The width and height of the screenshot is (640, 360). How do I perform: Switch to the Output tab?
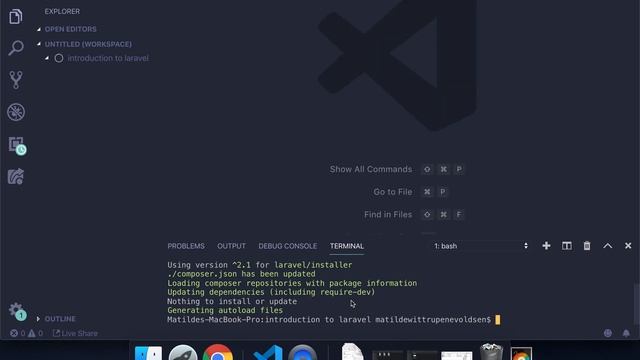[231, 246]
